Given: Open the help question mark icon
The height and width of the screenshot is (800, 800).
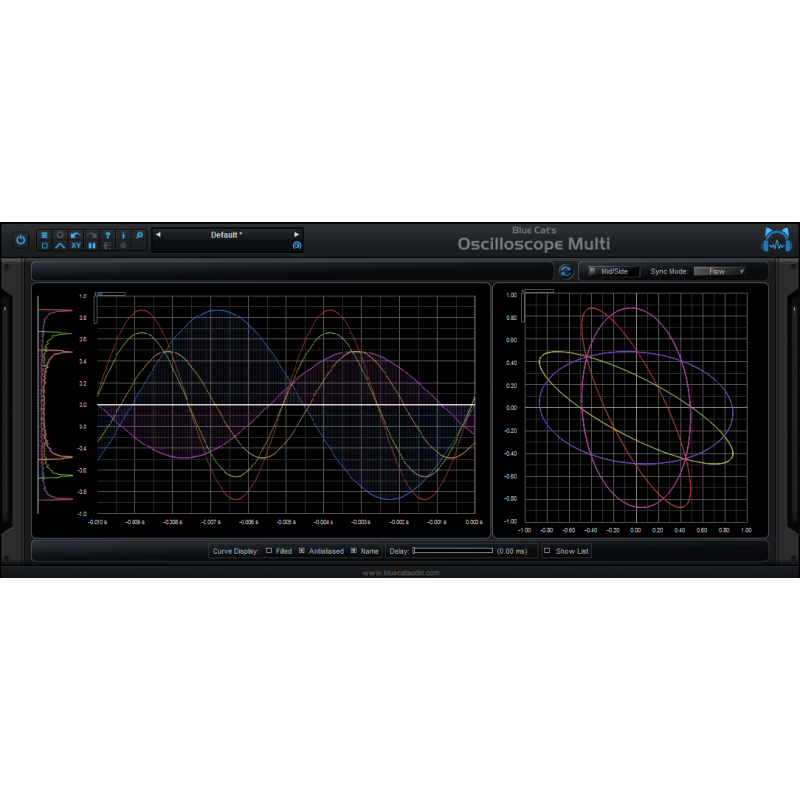Looking at the screenshot, I should click(107, 234).
